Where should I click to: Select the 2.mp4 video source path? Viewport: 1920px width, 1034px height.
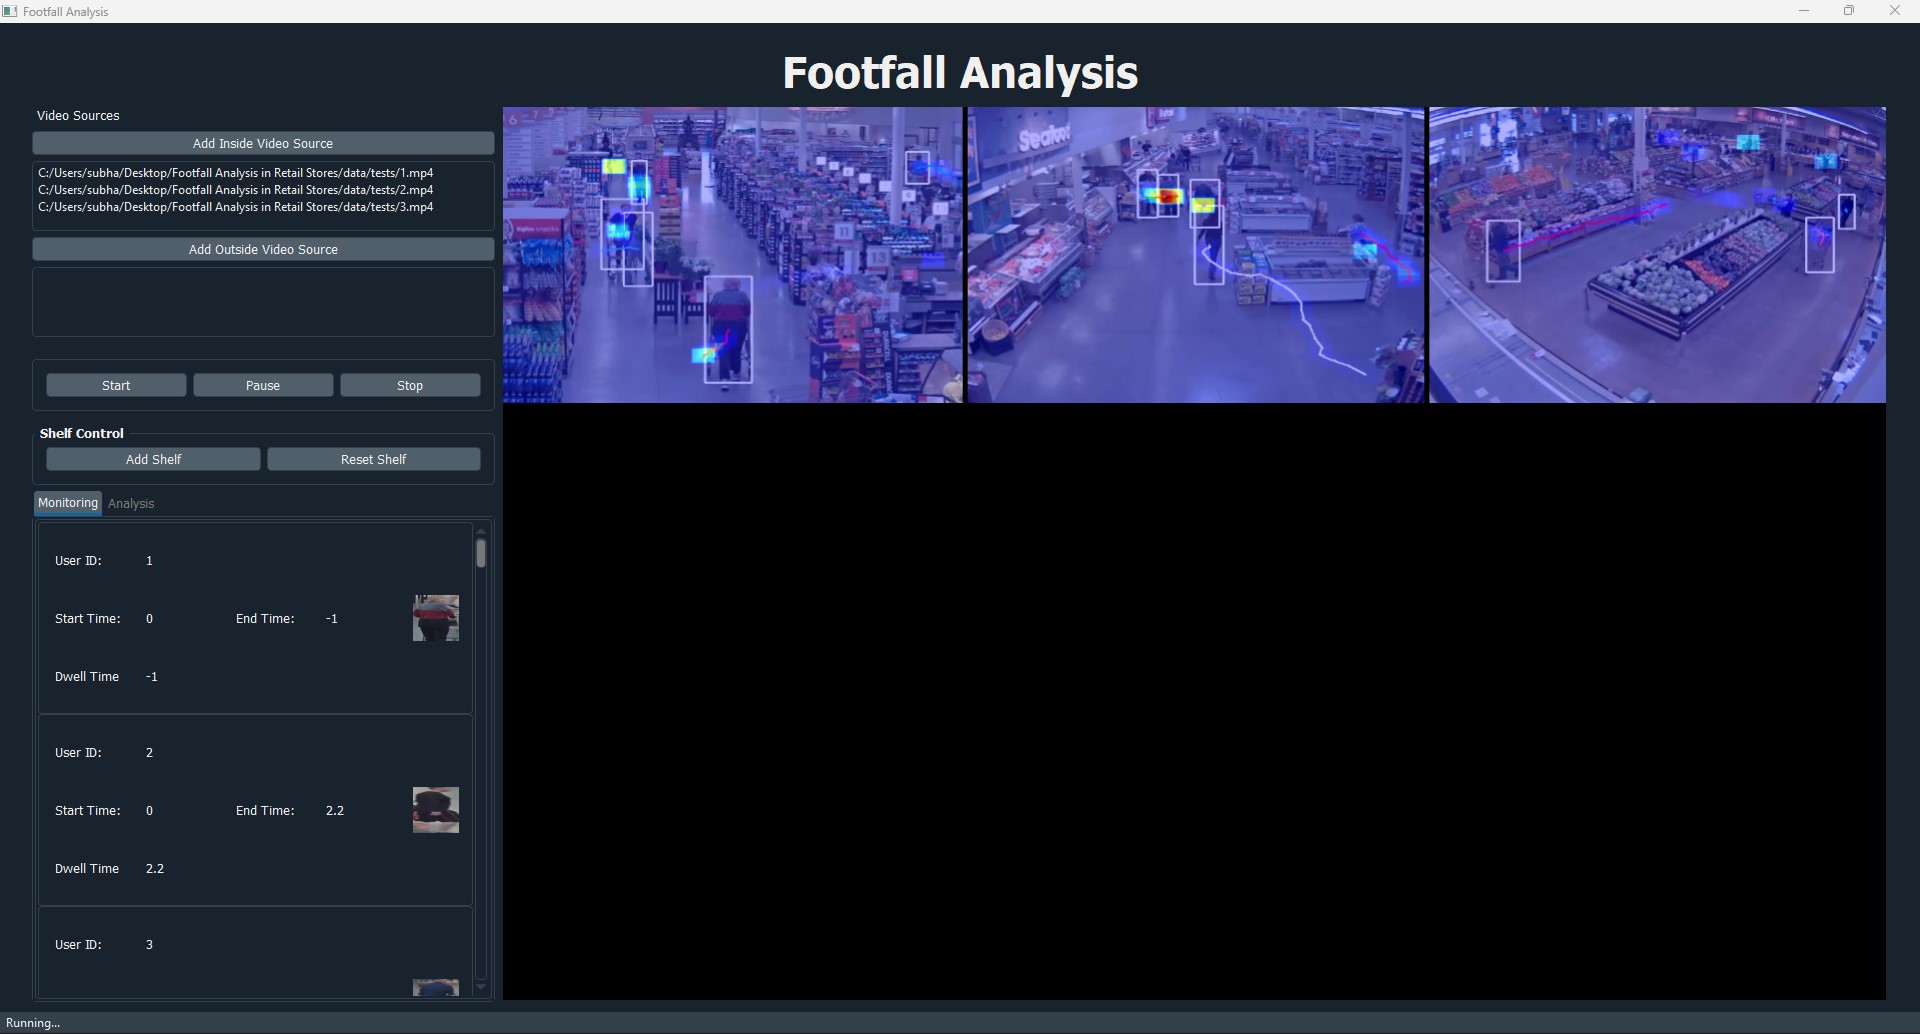tap(236, 190)
